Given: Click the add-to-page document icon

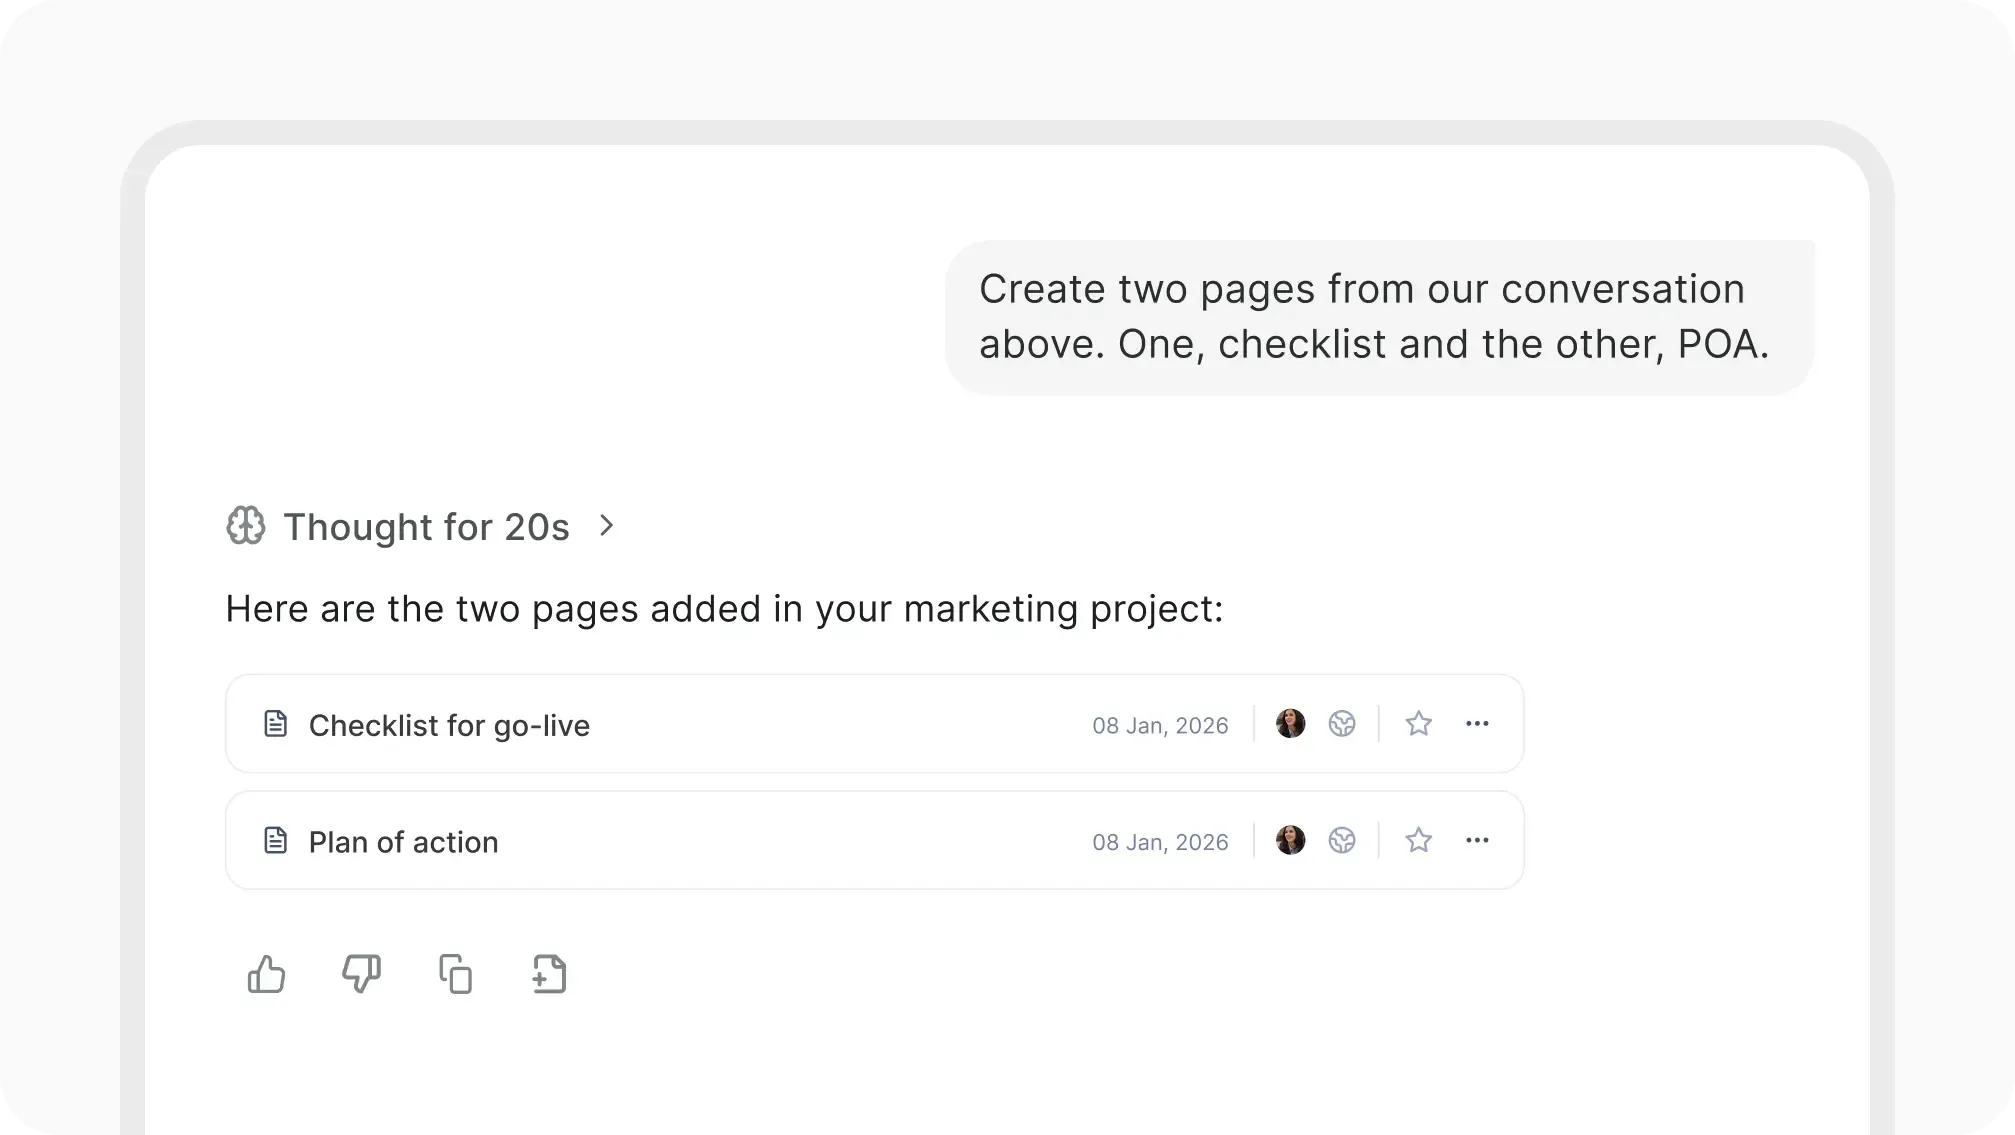Looking at the screenshot, I should pyautogui.click(x=549, y=974).
